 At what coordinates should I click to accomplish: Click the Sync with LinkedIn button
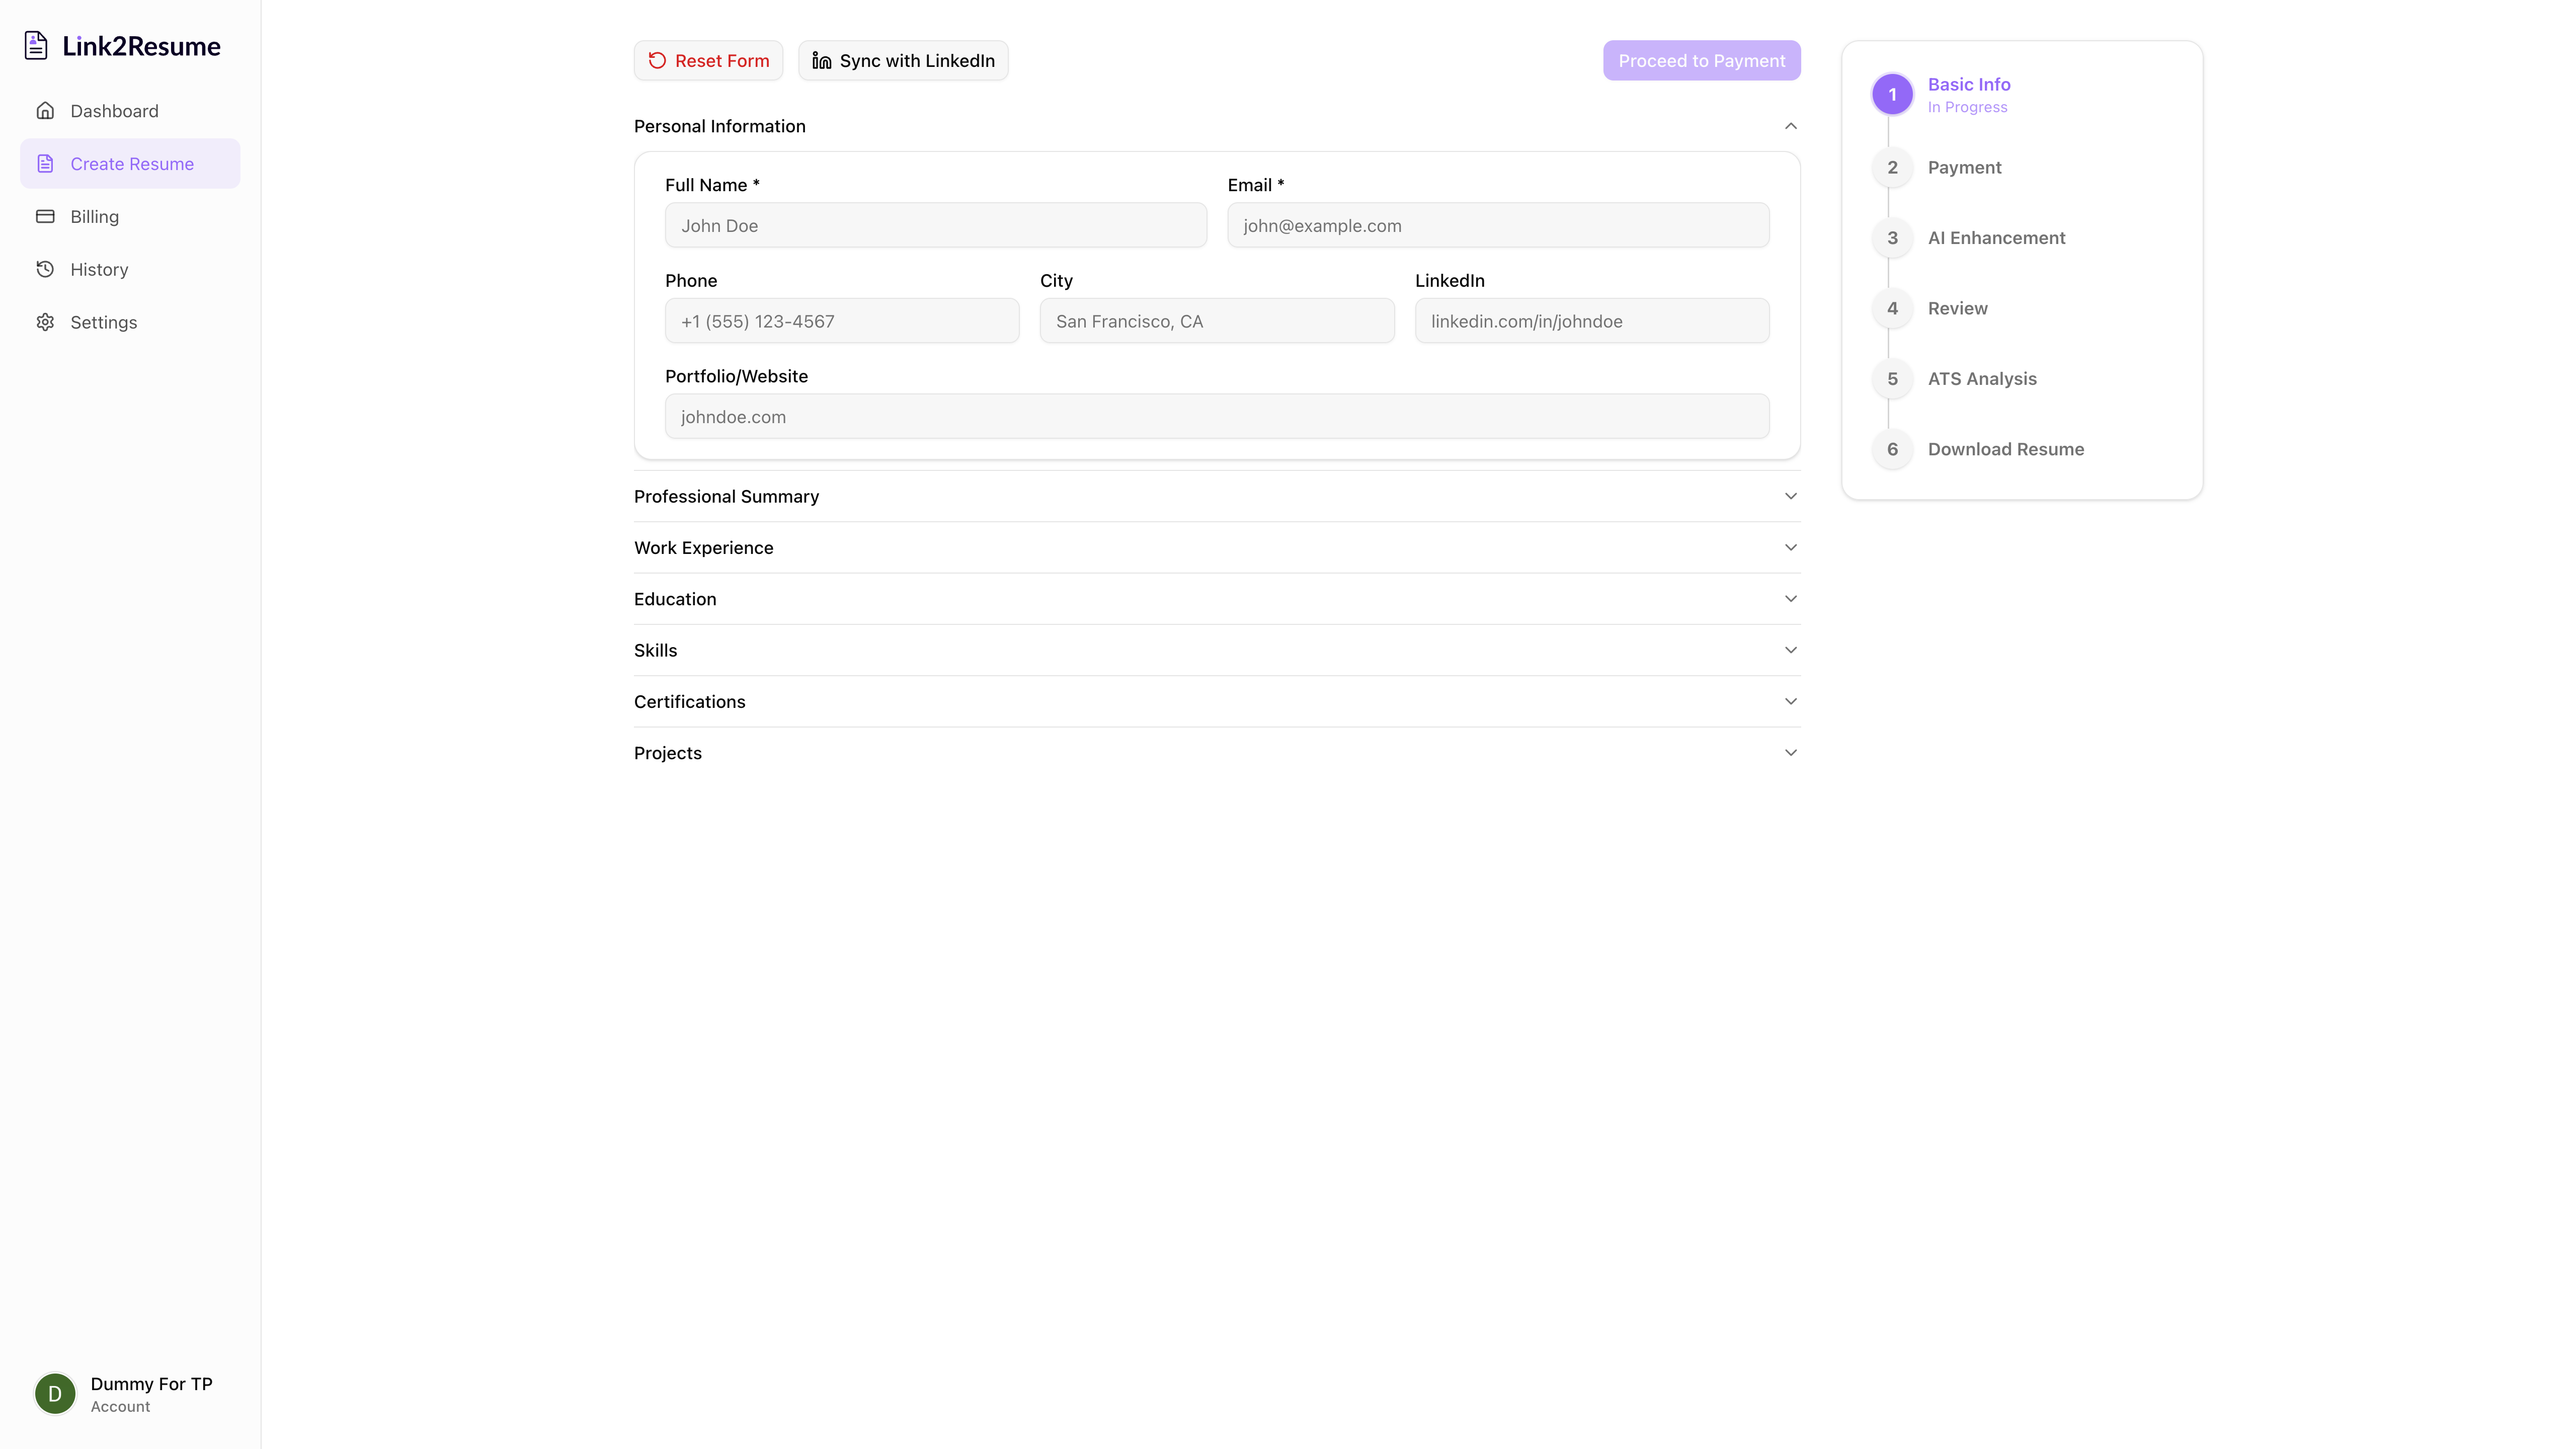pyautogui.click(x=902, y=60)
